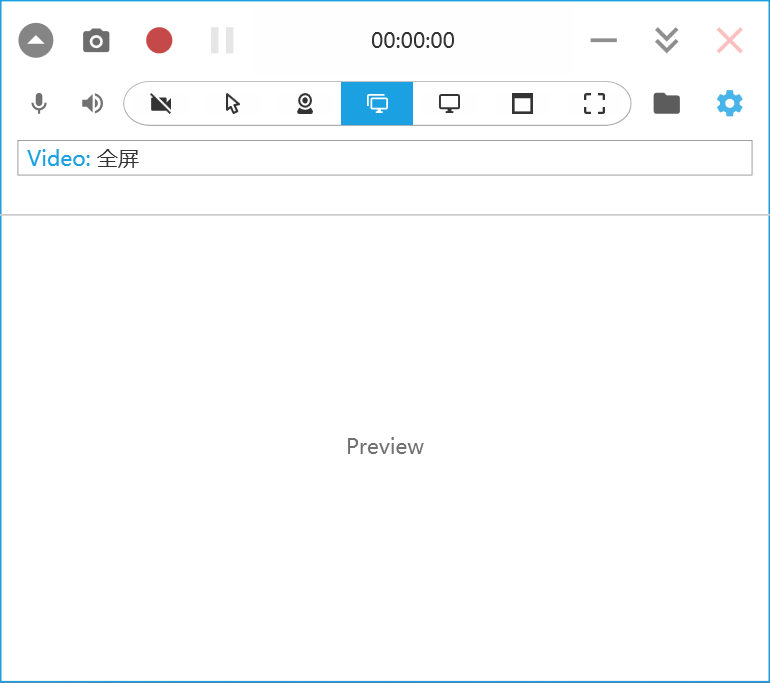Open the Video source field showing 全屏
The width and height of the screenshot is (770, 683).
click(x=385, y=158)
